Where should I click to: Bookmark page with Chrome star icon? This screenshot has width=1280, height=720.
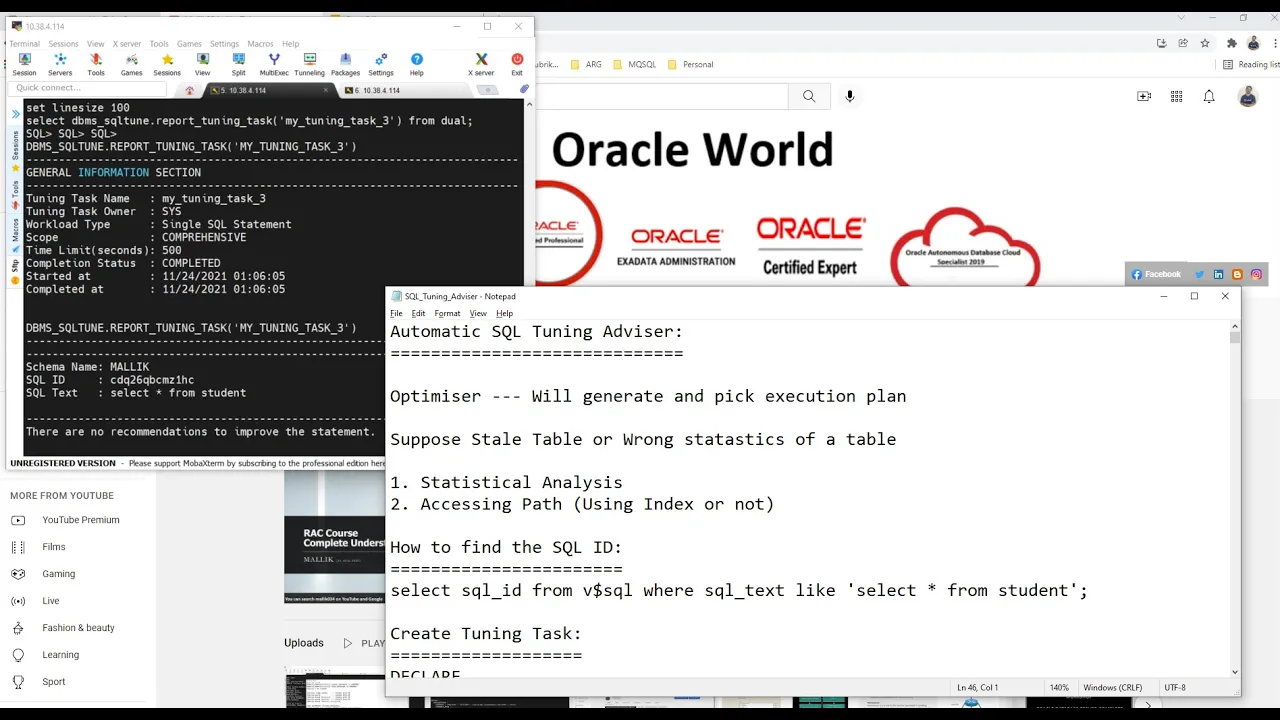pyautogui.click(x=1205, y=43)
